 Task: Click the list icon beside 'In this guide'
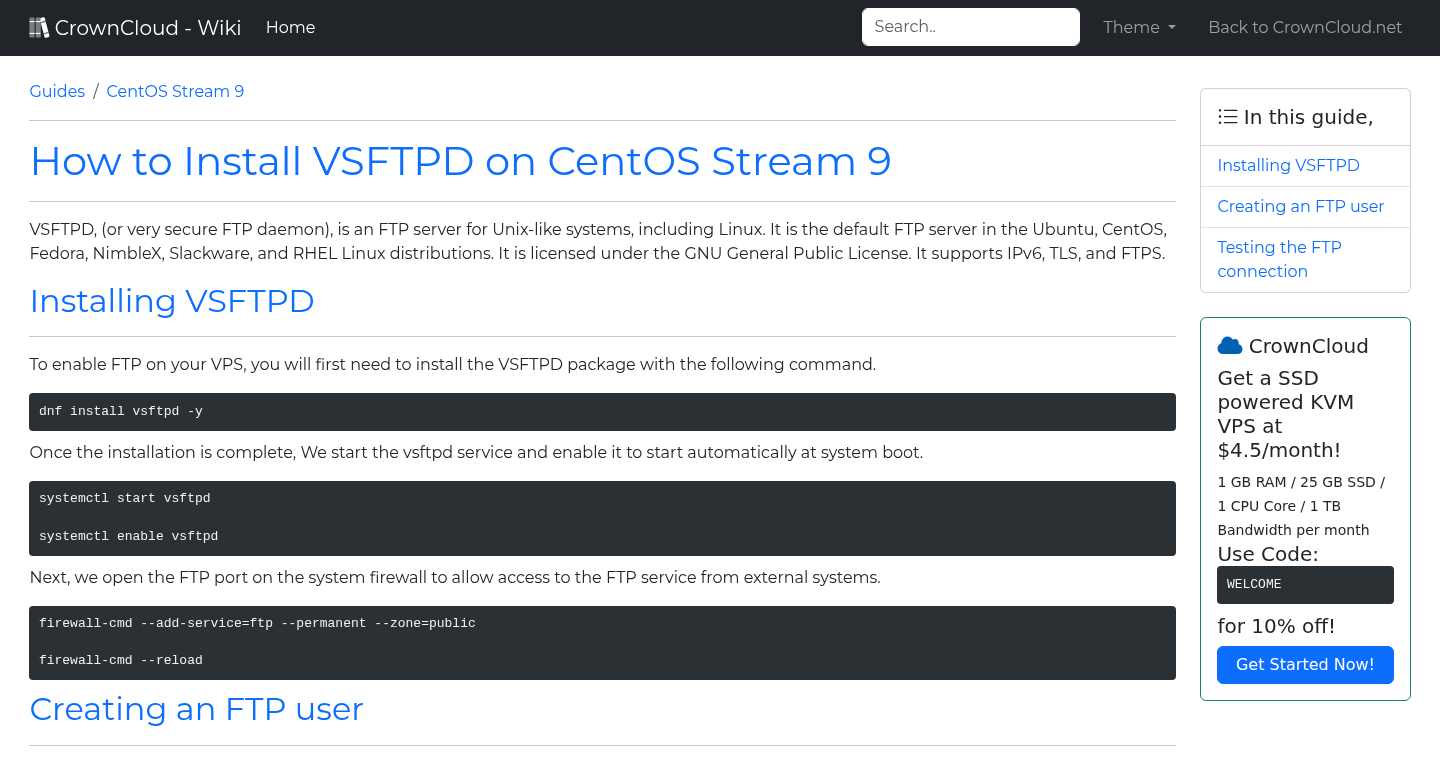1227,116
